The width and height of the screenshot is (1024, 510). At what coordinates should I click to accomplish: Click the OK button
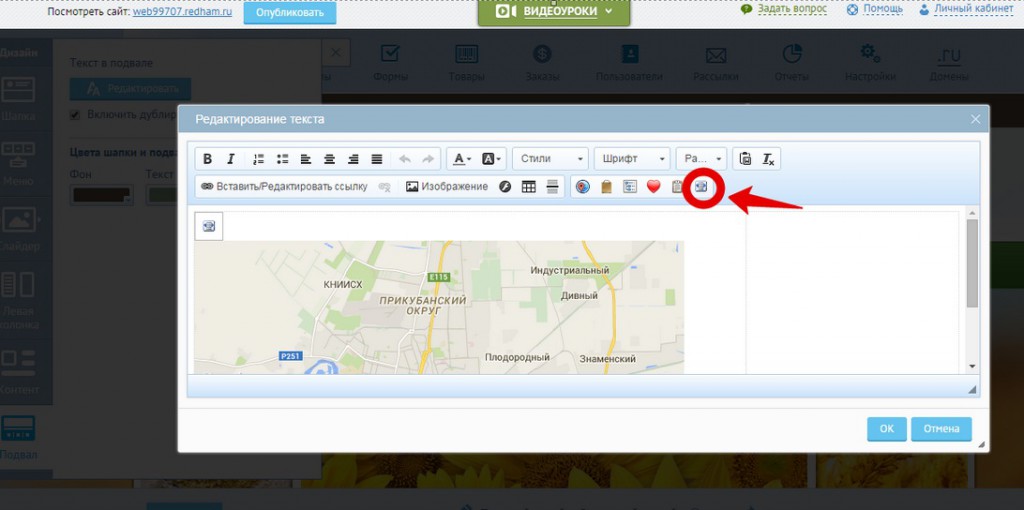pyautogui.click(x=886, y=429)
